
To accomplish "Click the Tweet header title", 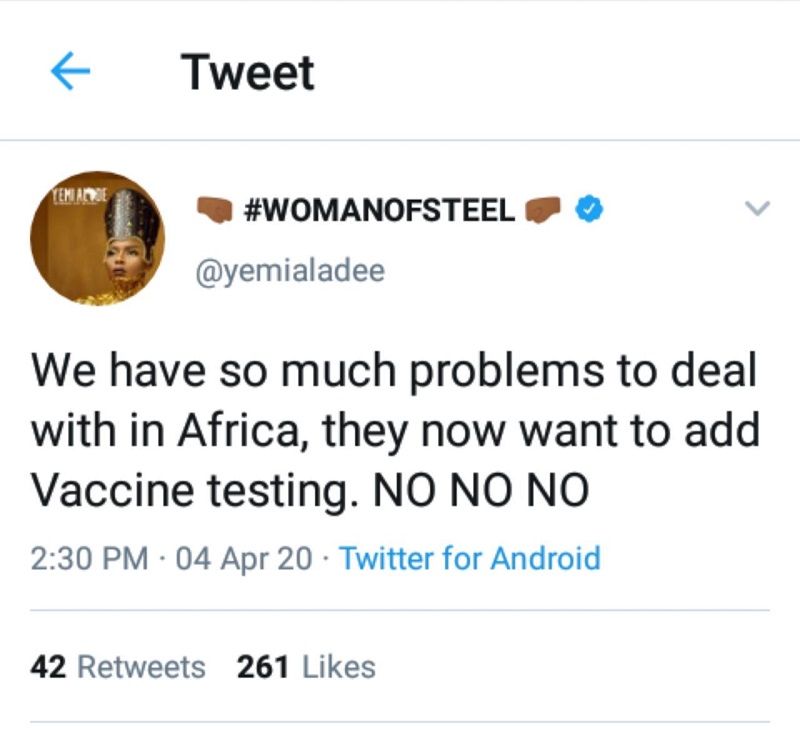I will coord(248,72).
